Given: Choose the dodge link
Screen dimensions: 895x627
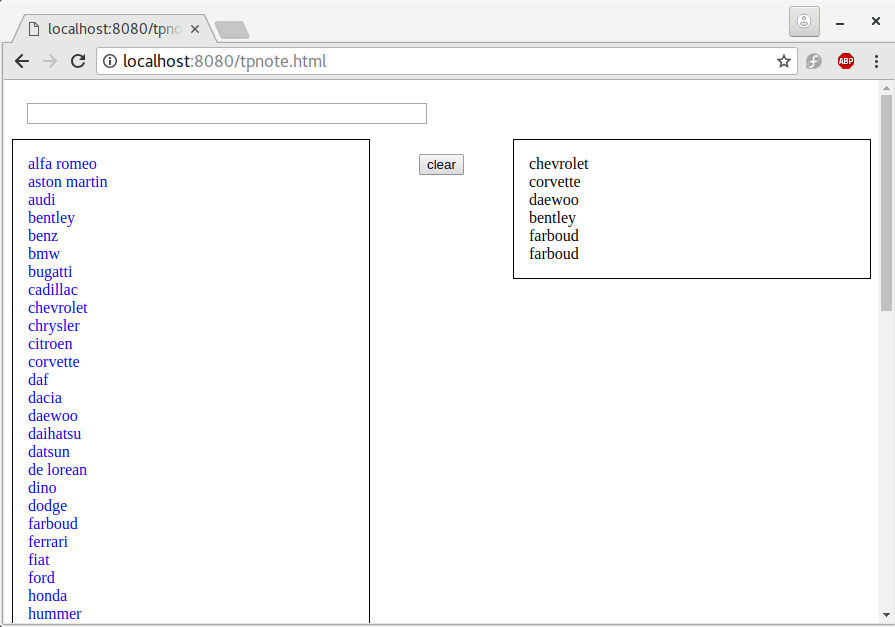Looking at the screenshot, I should point(47,505).
